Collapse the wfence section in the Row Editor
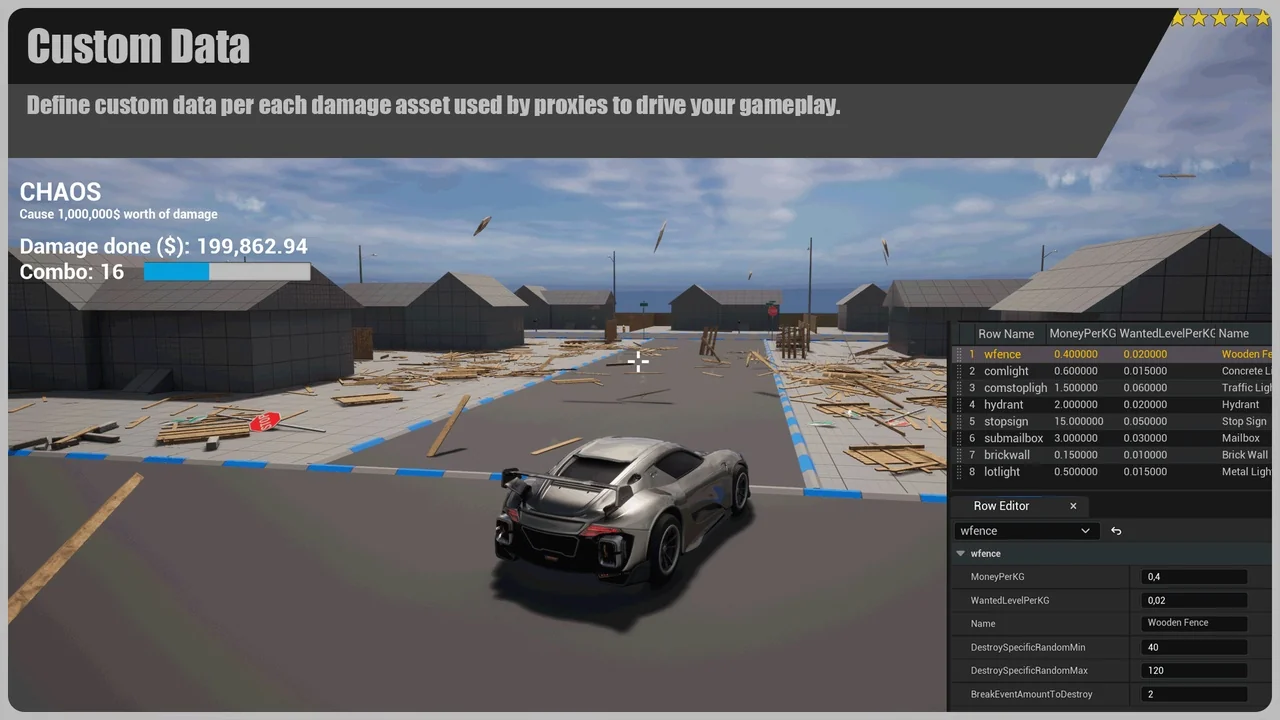The height and width of the screenshot is (720, 1280). (x=961, y=553)
